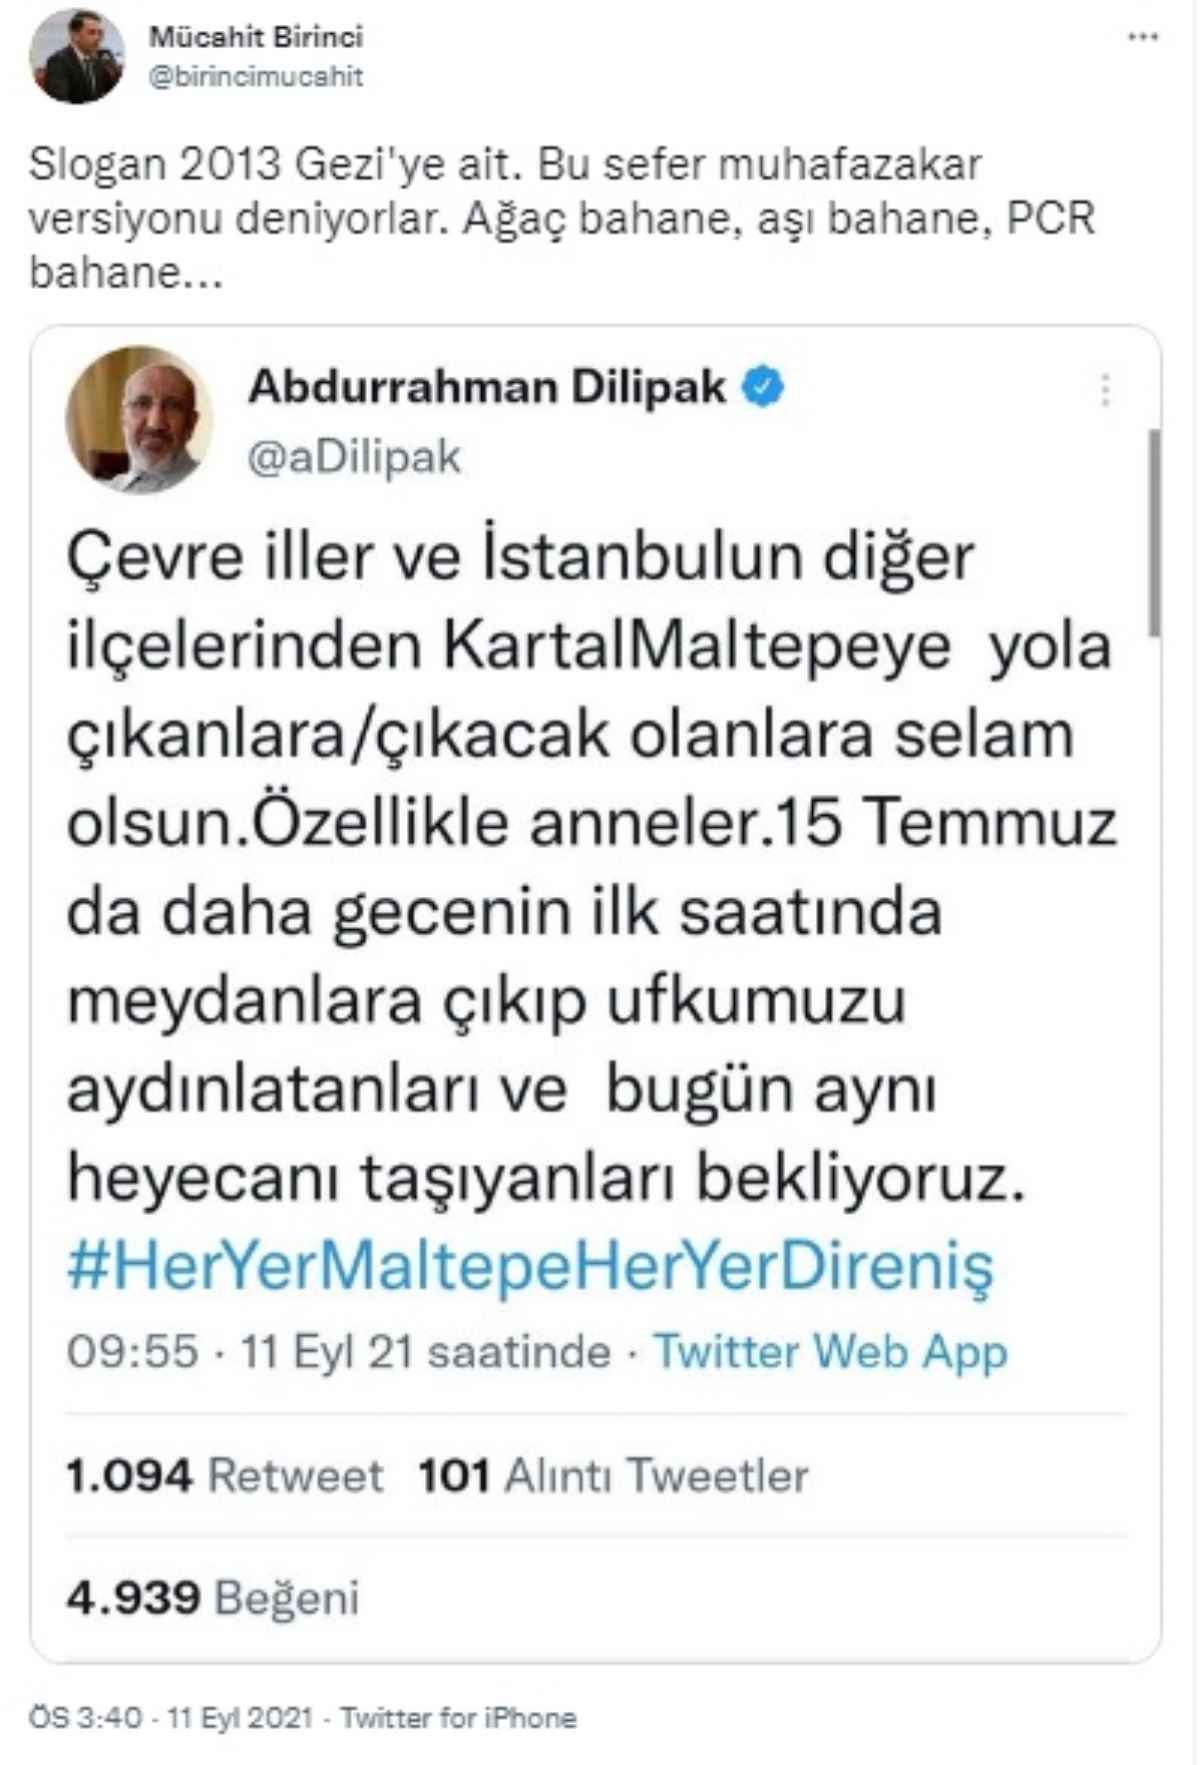The height and width of the screenshot is (1765, 1200).
Task: Click the Abdurrahman Dilipak display name
Action: point(487,388)
